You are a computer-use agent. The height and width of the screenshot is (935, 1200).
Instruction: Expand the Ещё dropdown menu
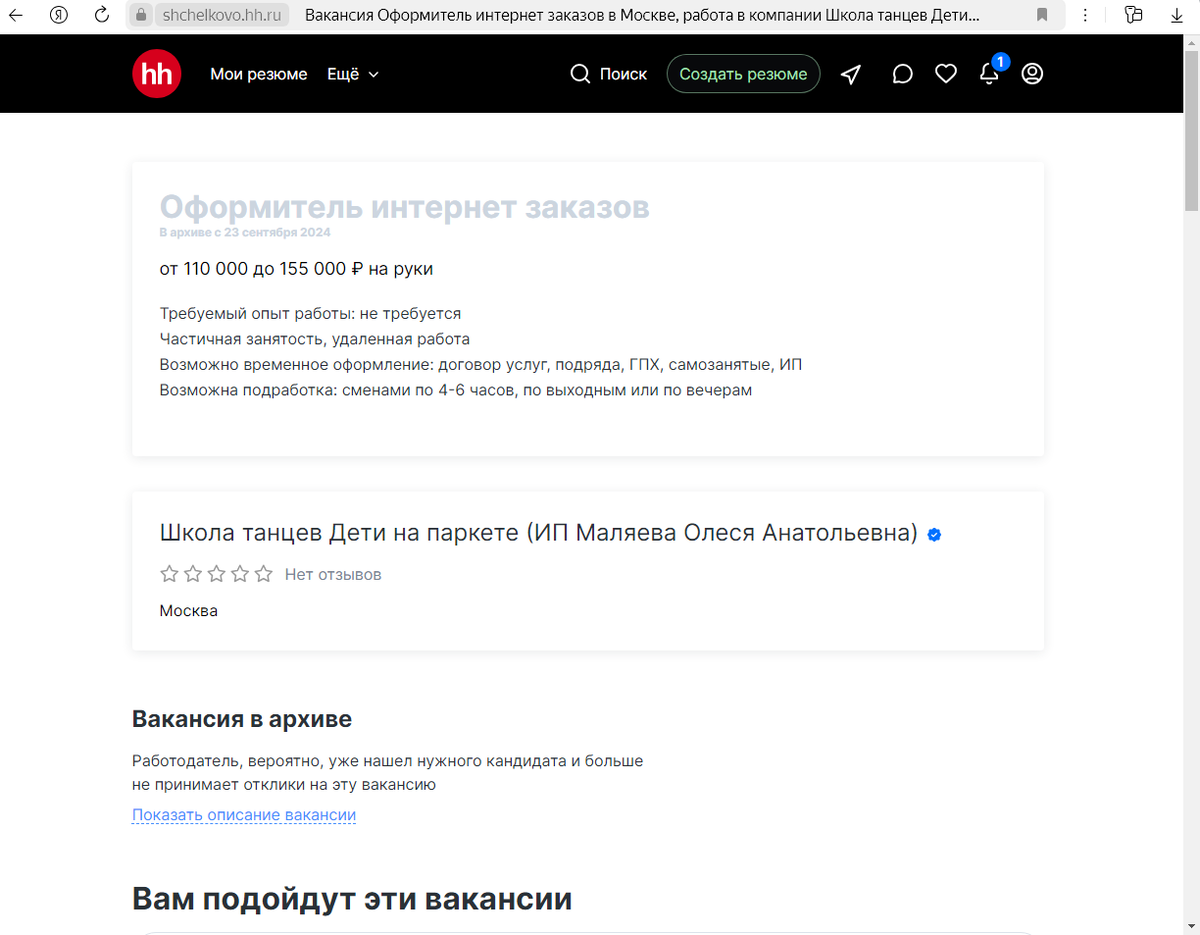click(x=352, y=74)
